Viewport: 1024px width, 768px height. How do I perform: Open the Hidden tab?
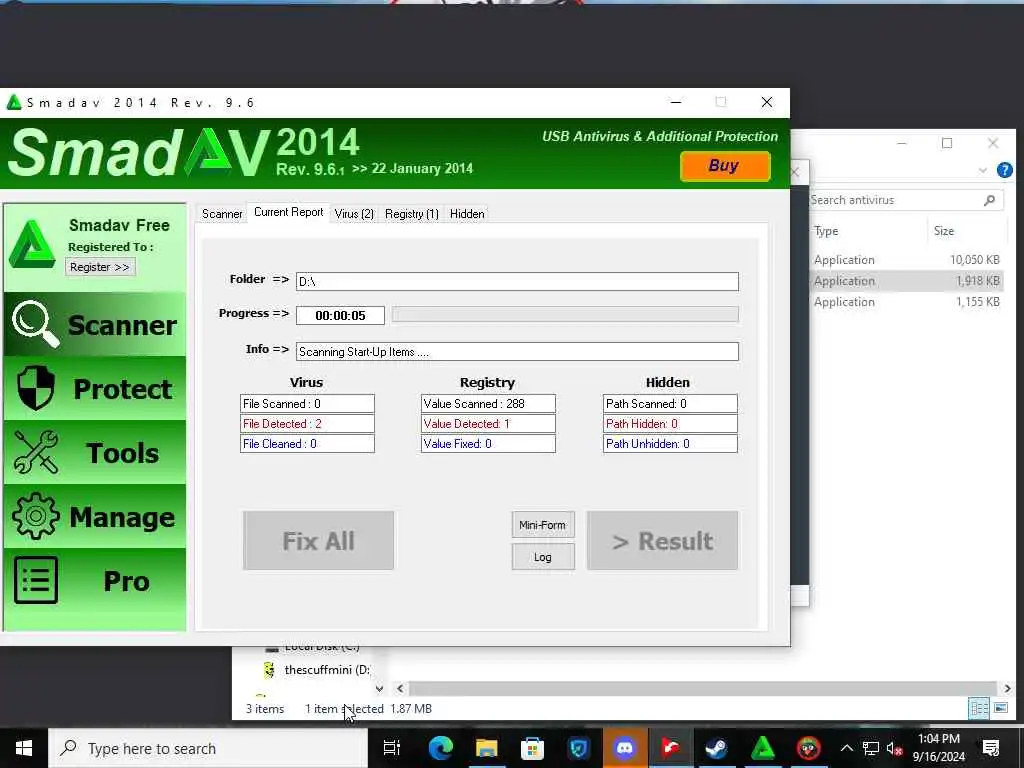pyautogui.click(x=467, y=214)
